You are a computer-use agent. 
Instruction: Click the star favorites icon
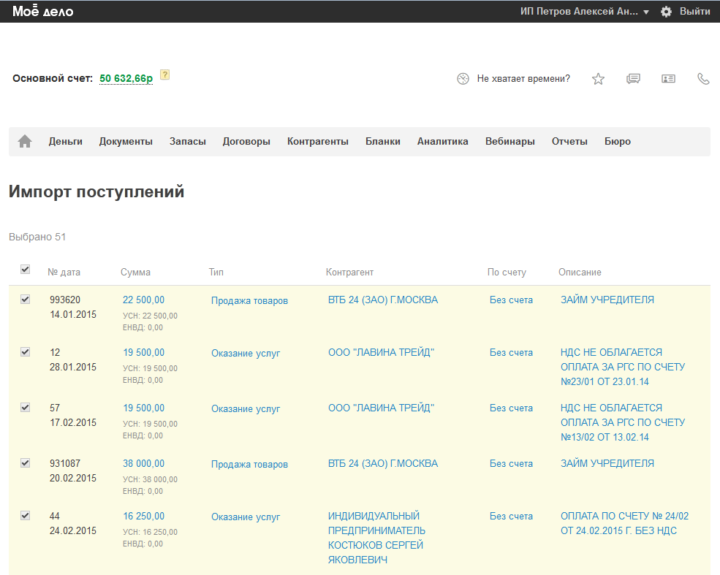[x=598, y=79]
